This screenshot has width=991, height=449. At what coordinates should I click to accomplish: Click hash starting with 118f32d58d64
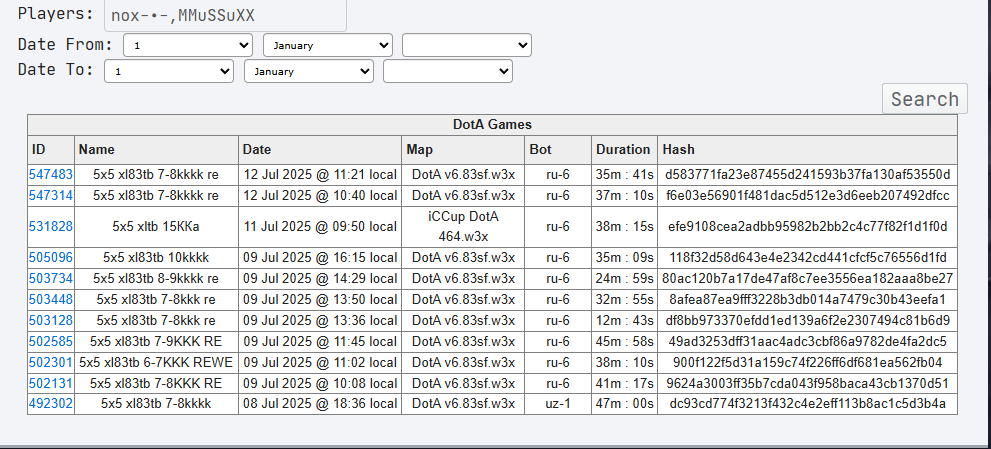coord(808,257)
